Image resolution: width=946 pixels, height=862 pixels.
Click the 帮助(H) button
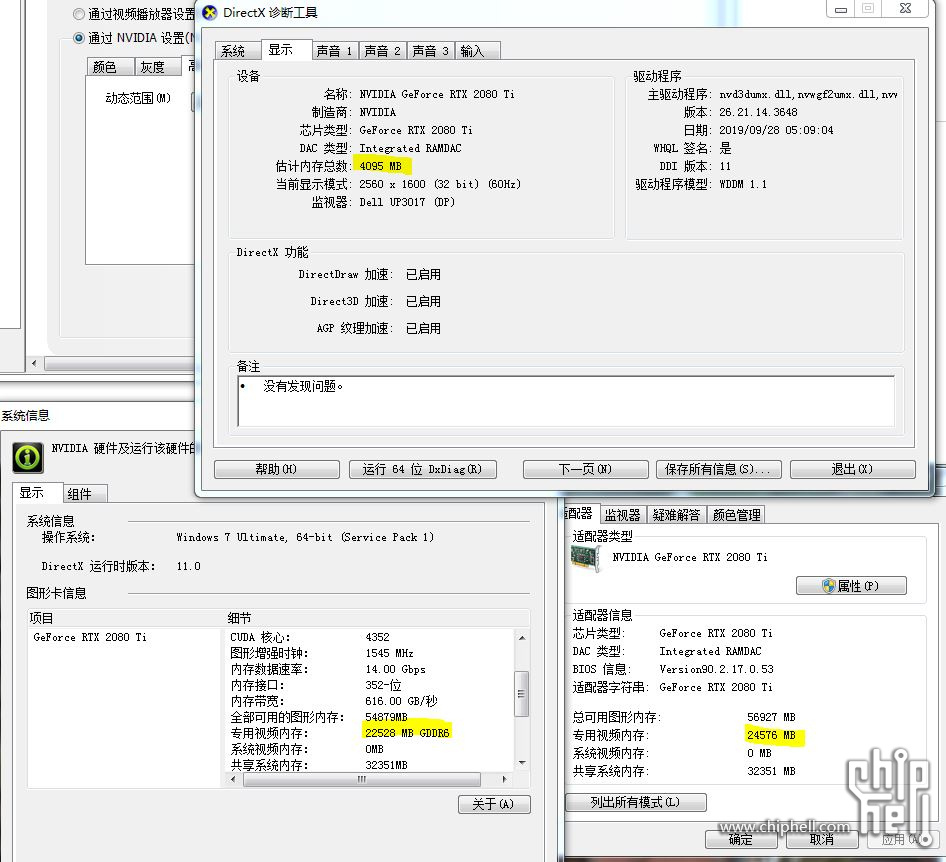(x=277, y=469)
